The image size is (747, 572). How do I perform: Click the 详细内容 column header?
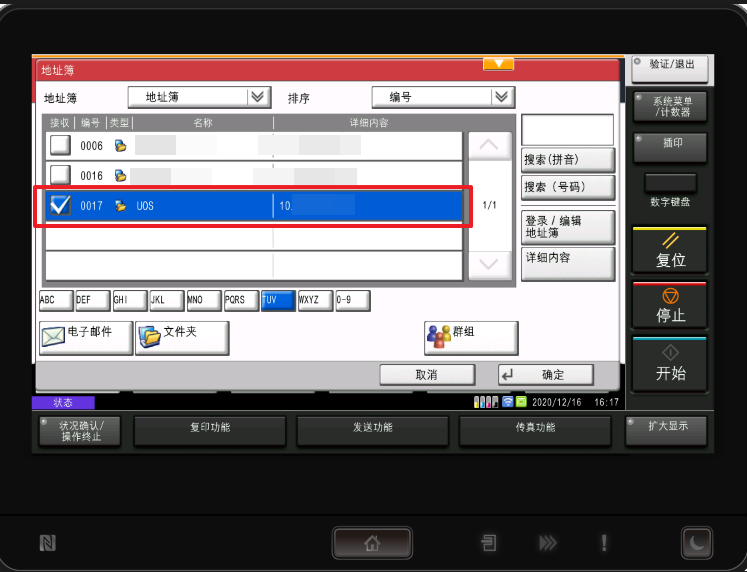pos(369,123)
